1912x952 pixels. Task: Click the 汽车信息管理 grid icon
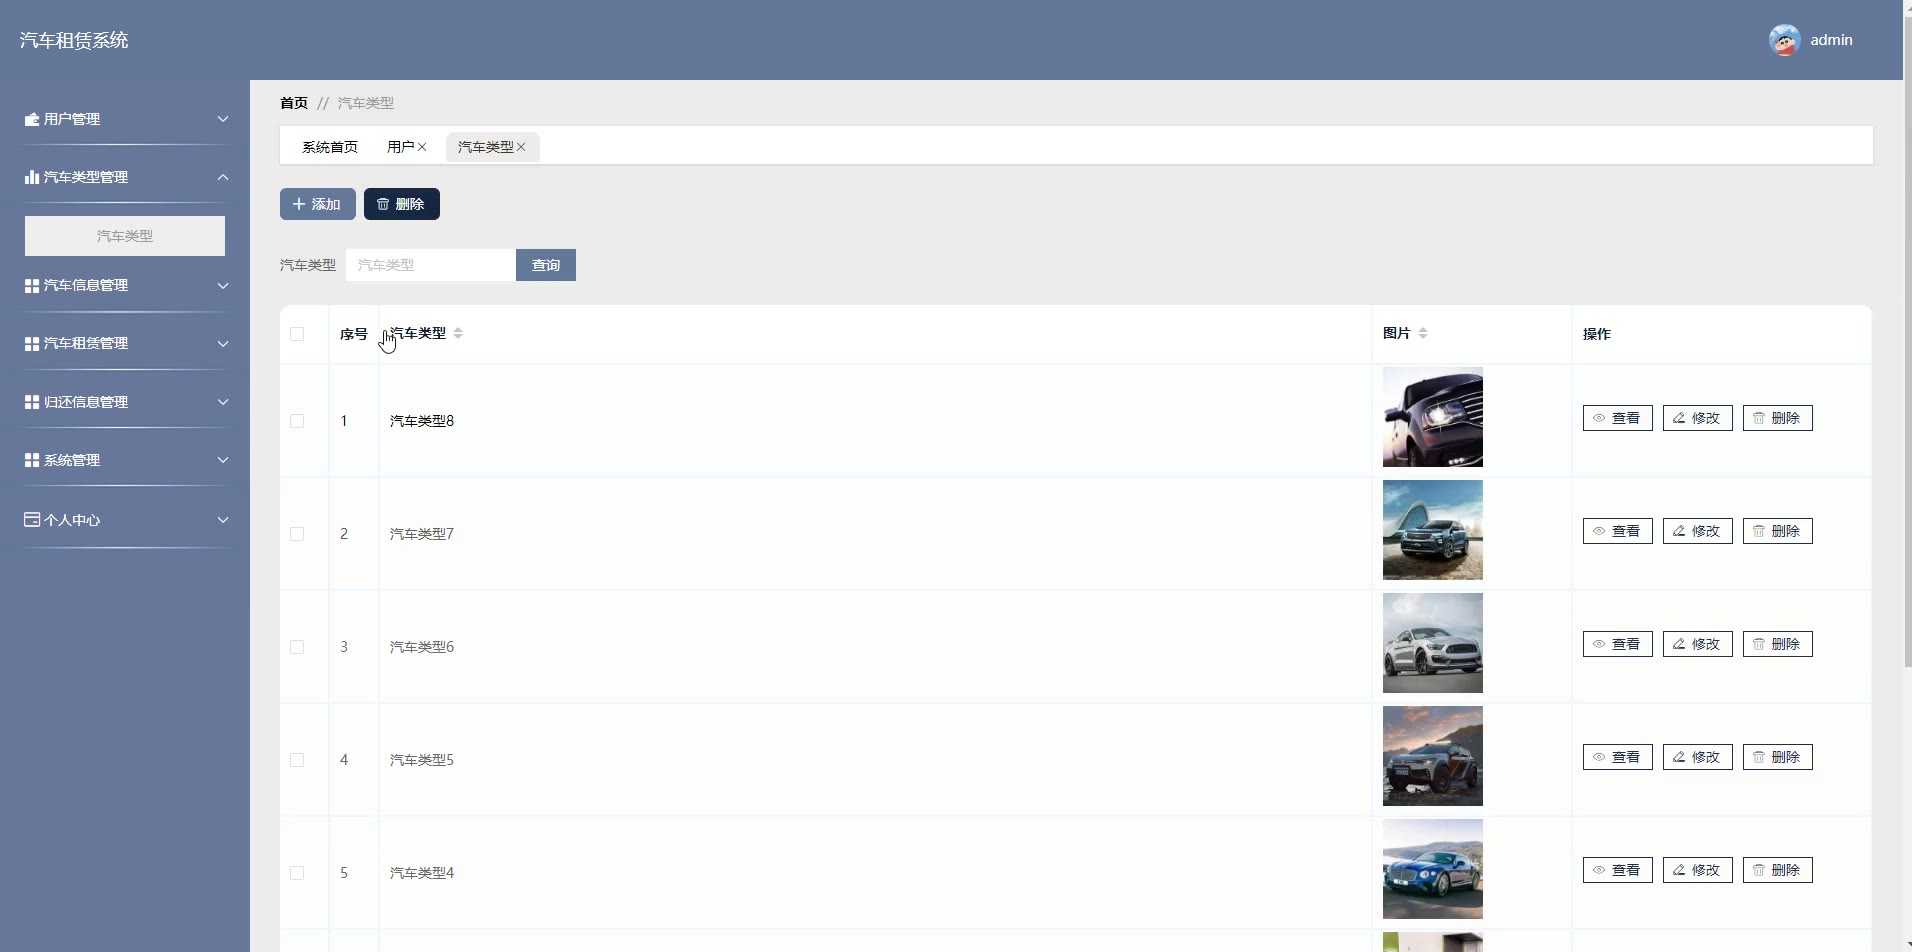click(x=32, y=285)
